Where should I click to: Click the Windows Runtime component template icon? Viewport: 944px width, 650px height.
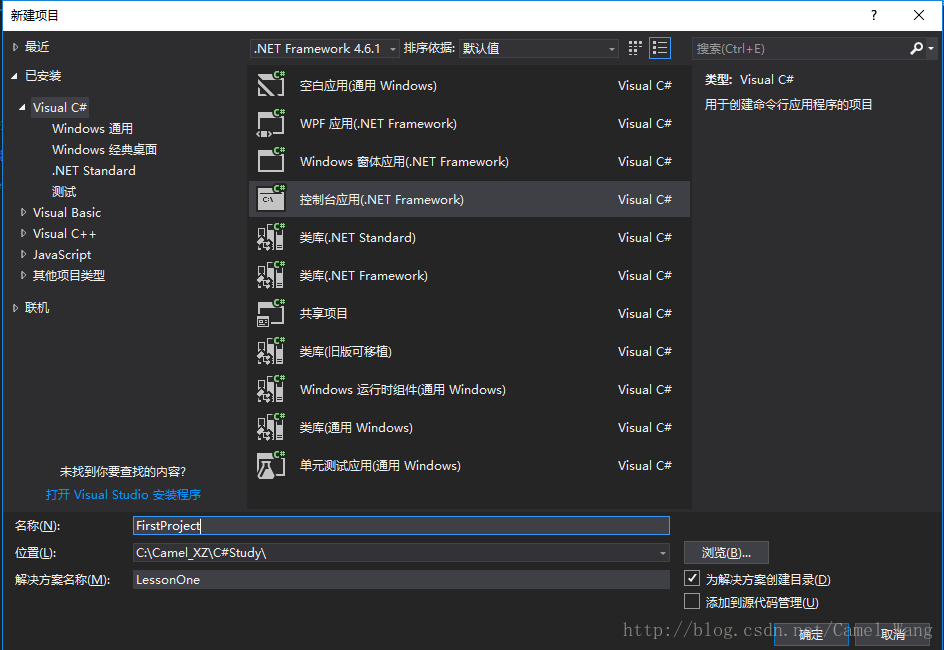tap(271, 389)
